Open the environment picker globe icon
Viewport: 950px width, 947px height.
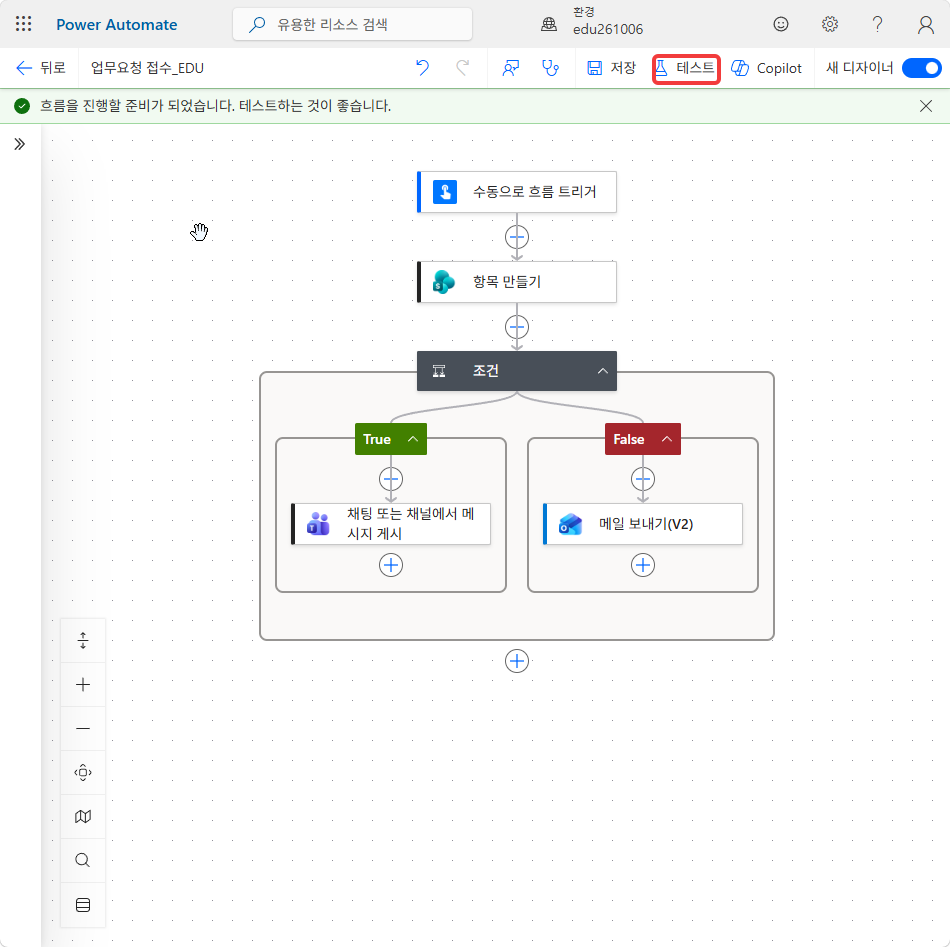tap(549, 24)
